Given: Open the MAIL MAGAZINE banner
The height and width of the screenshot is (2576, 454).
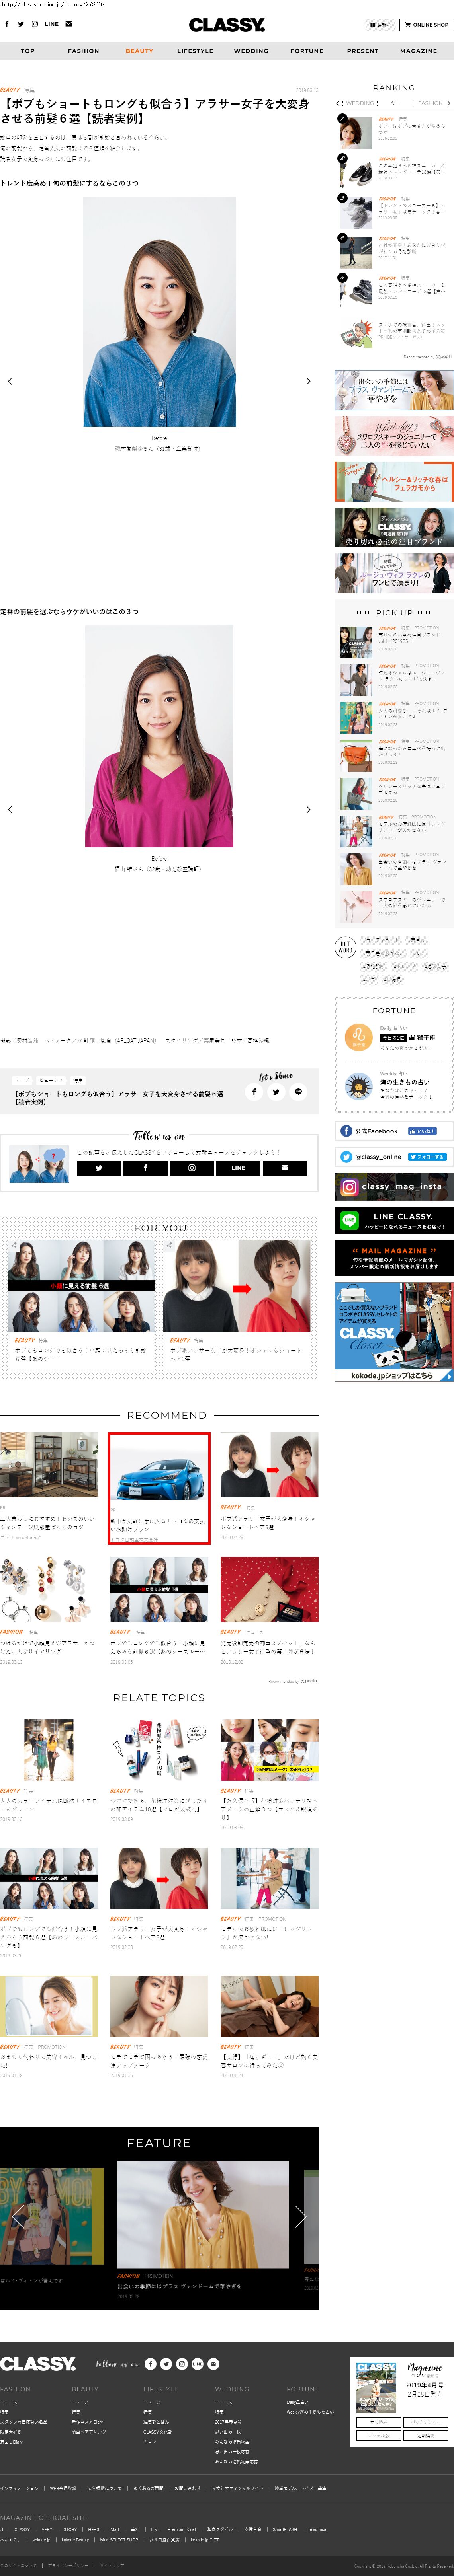Looking at the screenshot, I should pos(394,1258).
